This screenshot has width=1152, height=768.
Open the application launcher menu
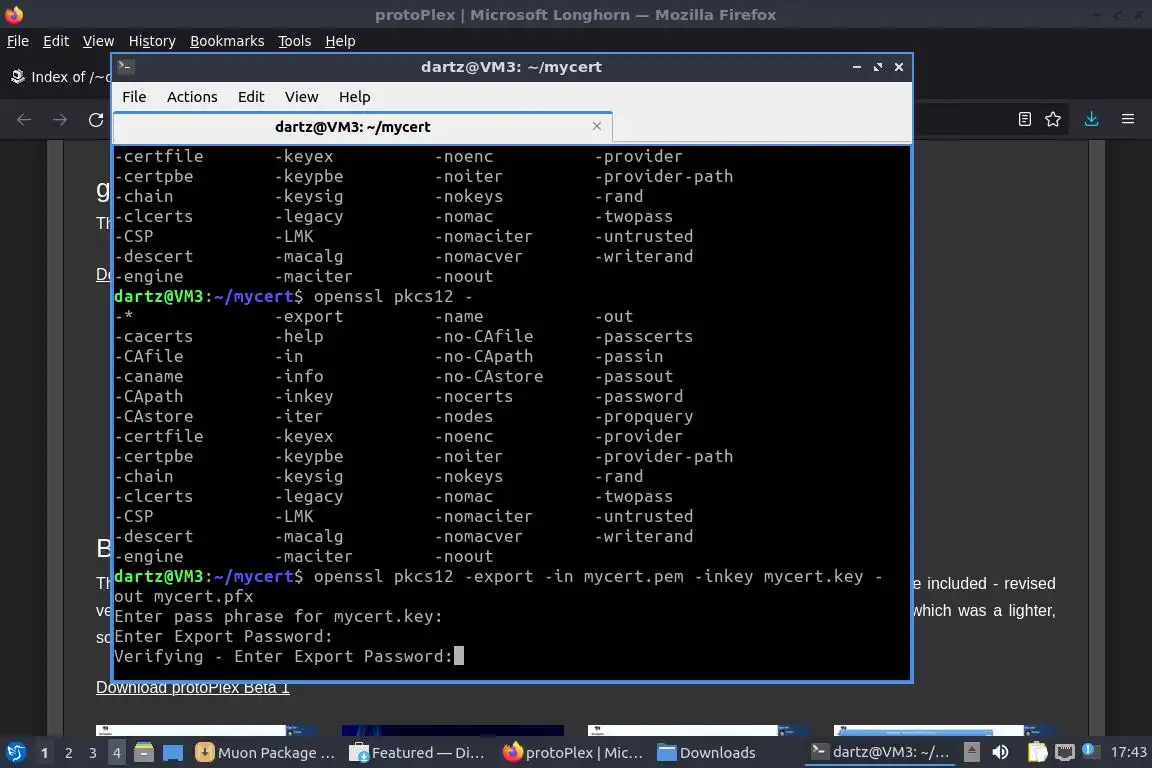click(x=15, y=752)
